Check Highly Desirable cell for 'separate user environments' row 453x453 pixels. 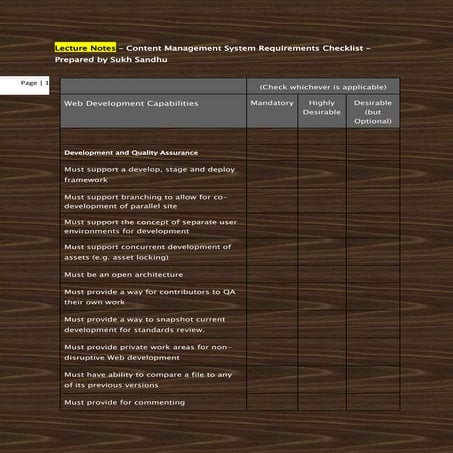point(322,226)
